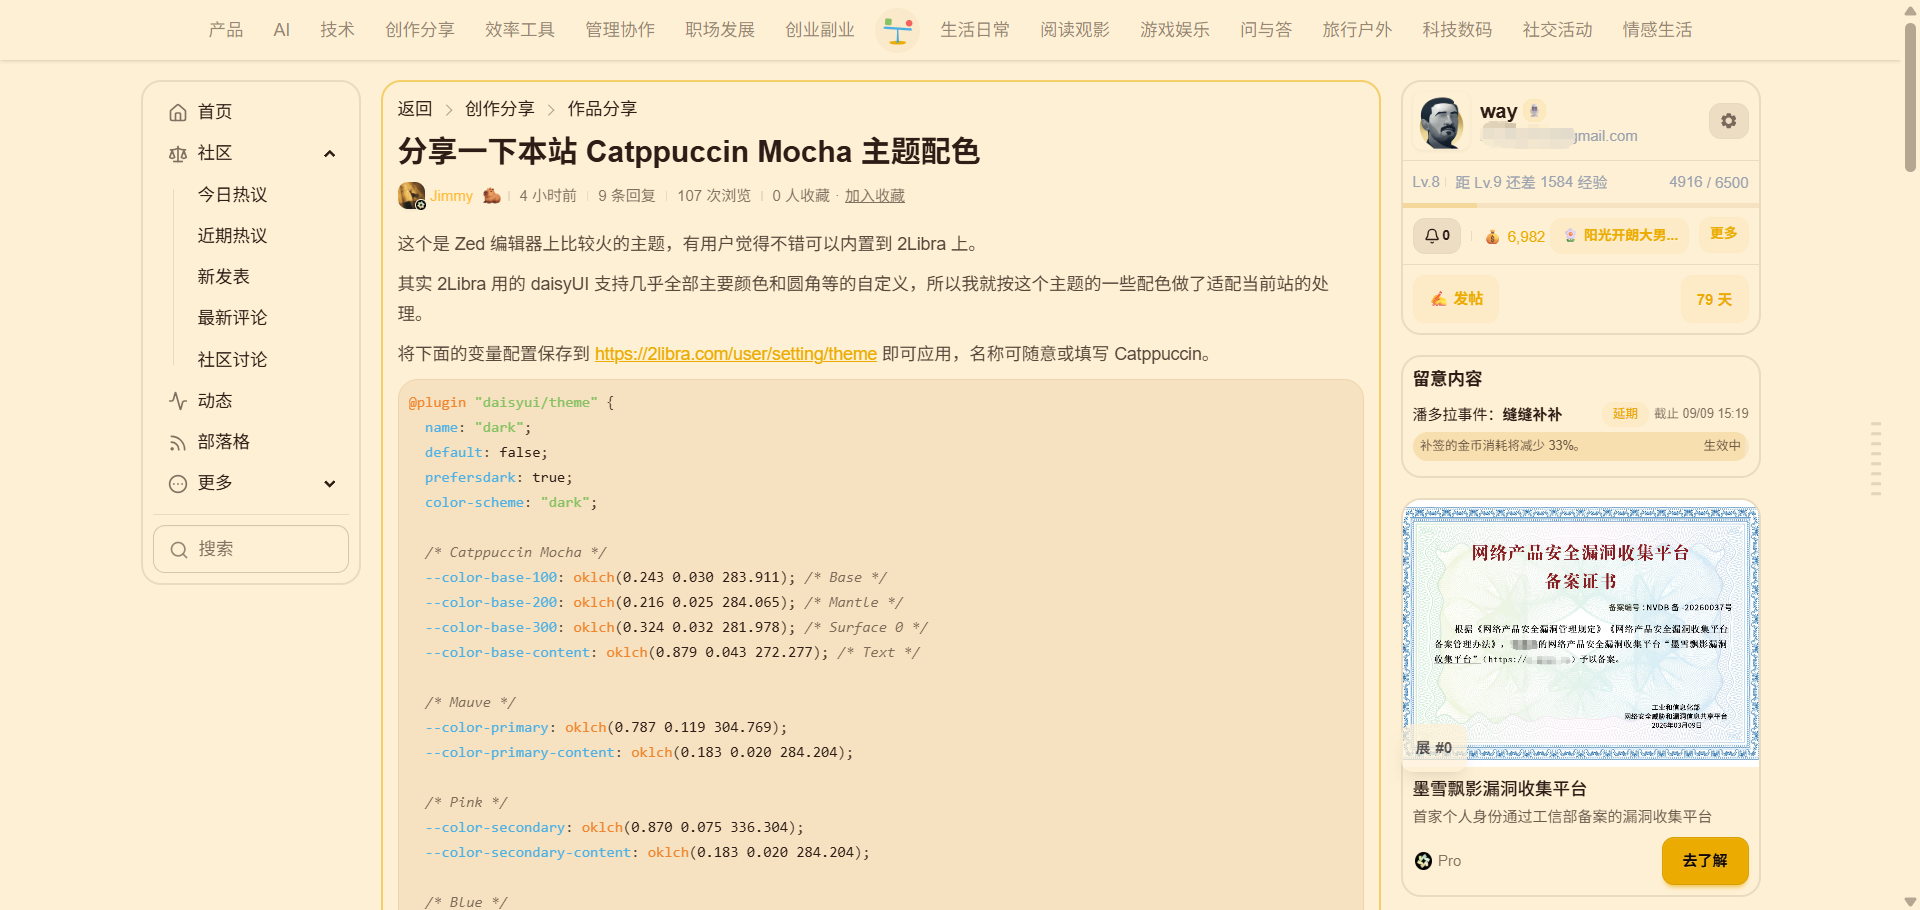
Task: Open author Jimmy's profile link
Action: coord(452,196)
